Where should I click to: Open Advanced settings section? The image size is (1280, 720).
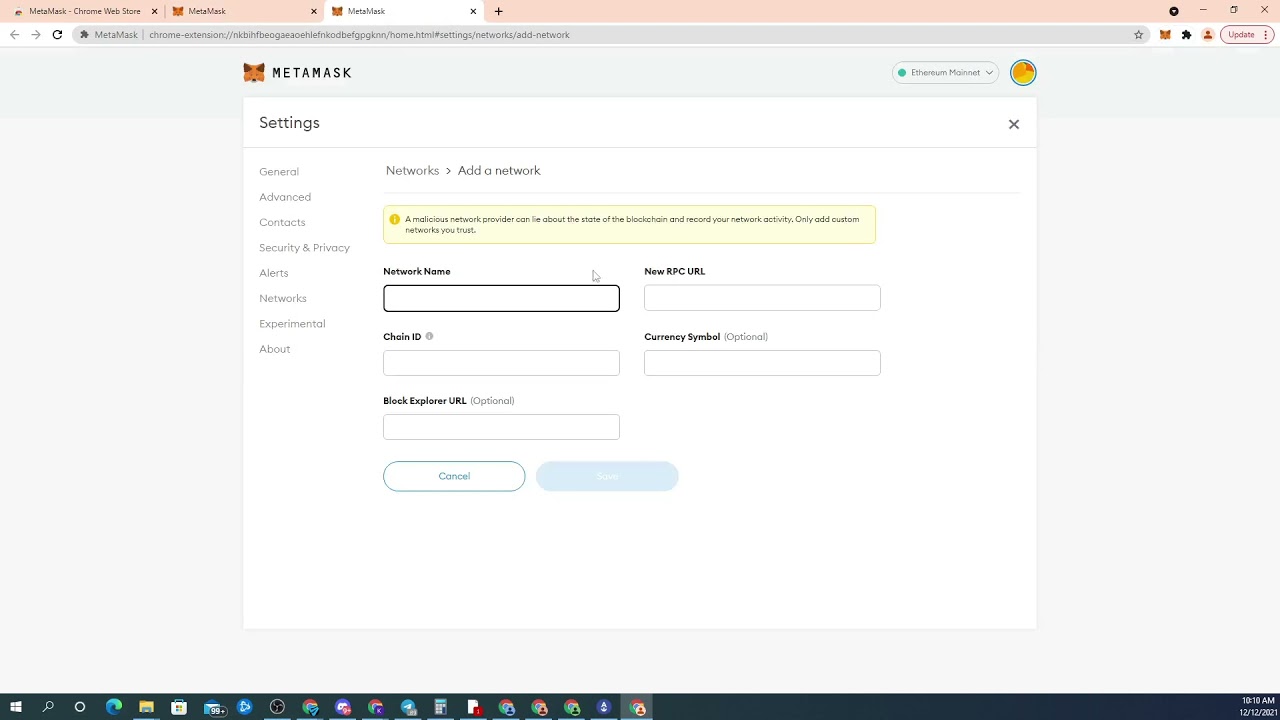click(x=285, y=197)
